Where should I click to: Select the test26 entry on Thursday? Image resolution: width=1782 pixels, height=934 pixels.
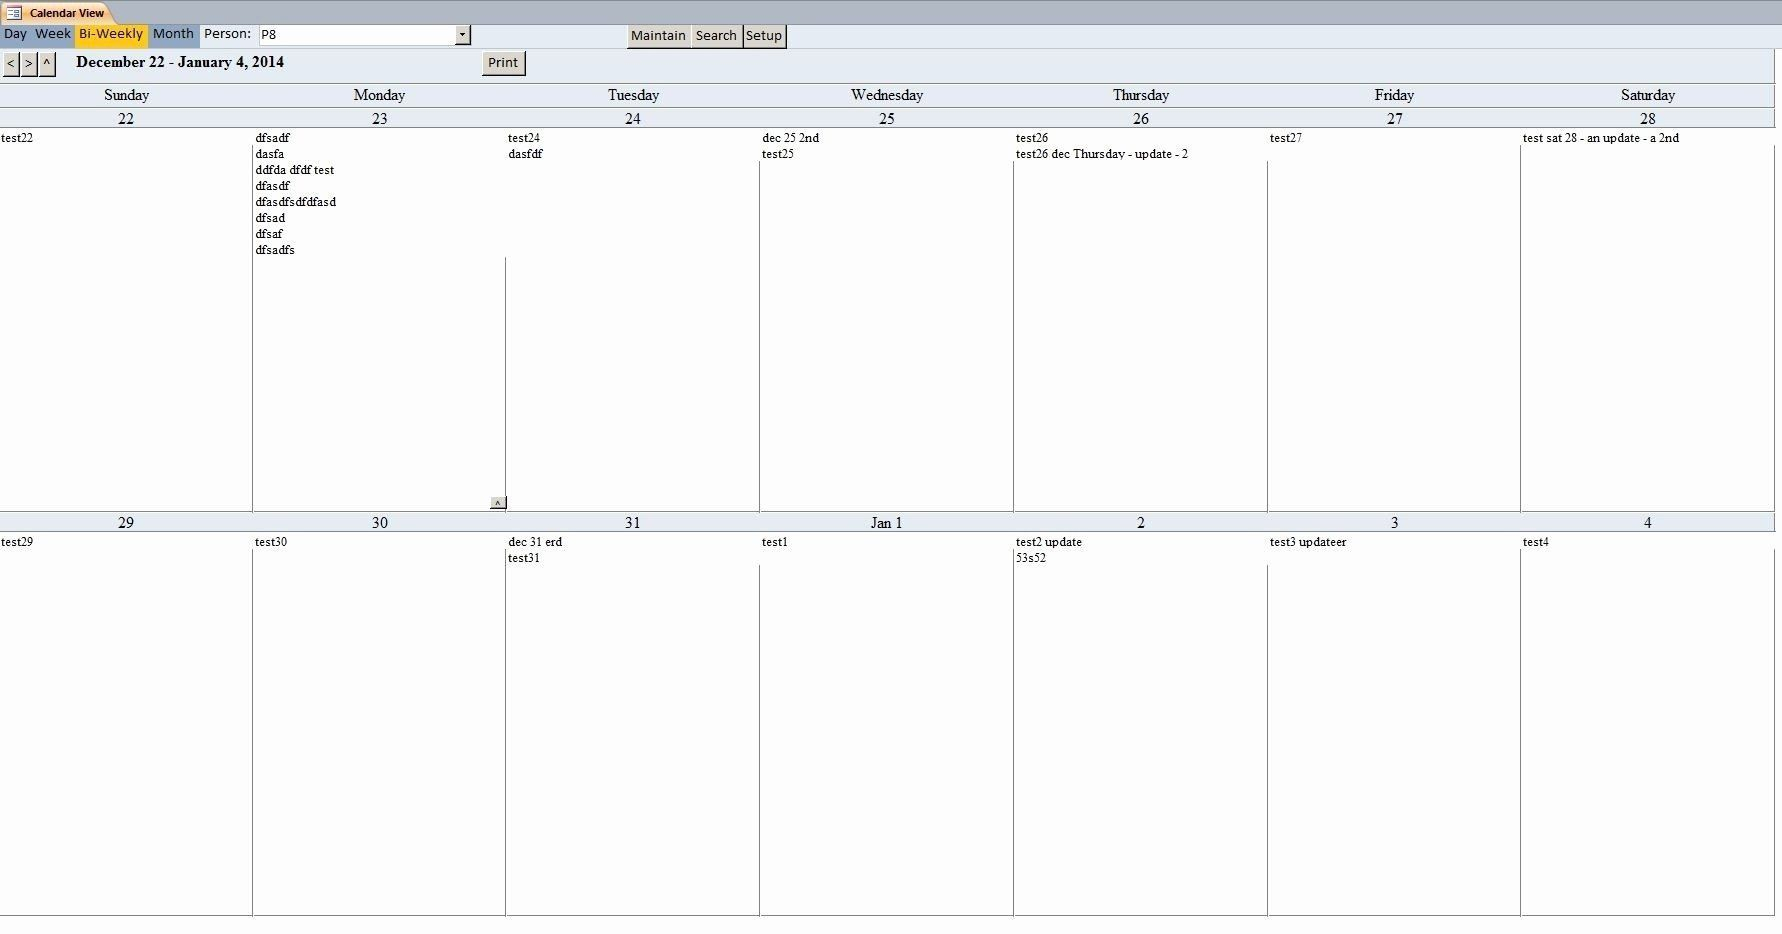[x=1032, y=138]
